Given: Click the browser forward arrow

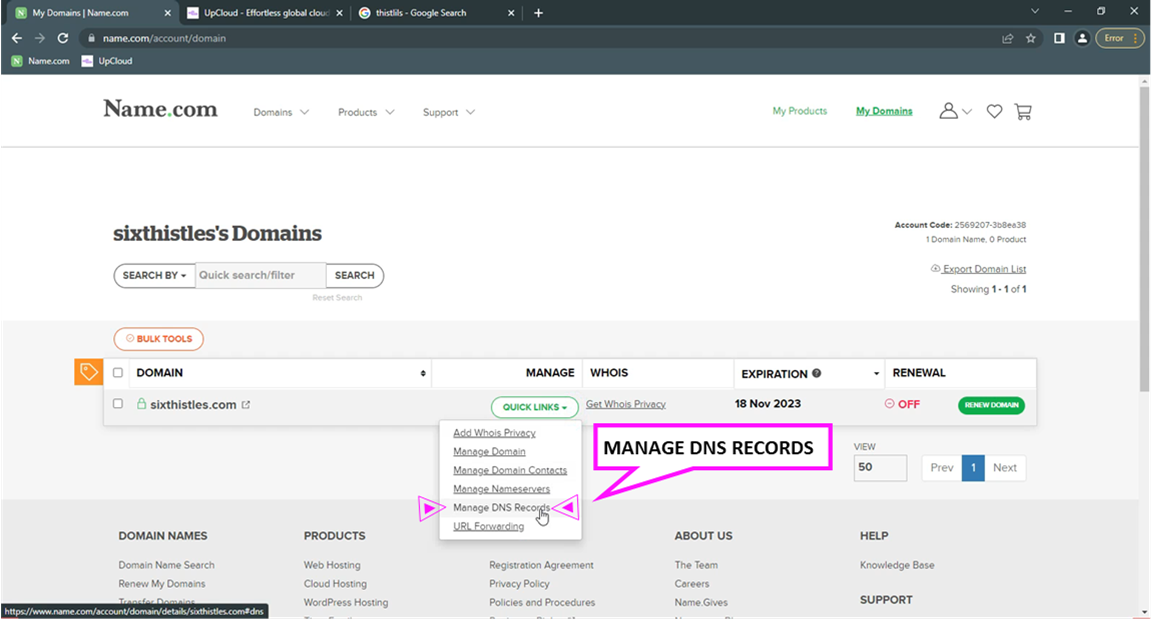Looking at the screenshot, I should (x=40, y=38).
